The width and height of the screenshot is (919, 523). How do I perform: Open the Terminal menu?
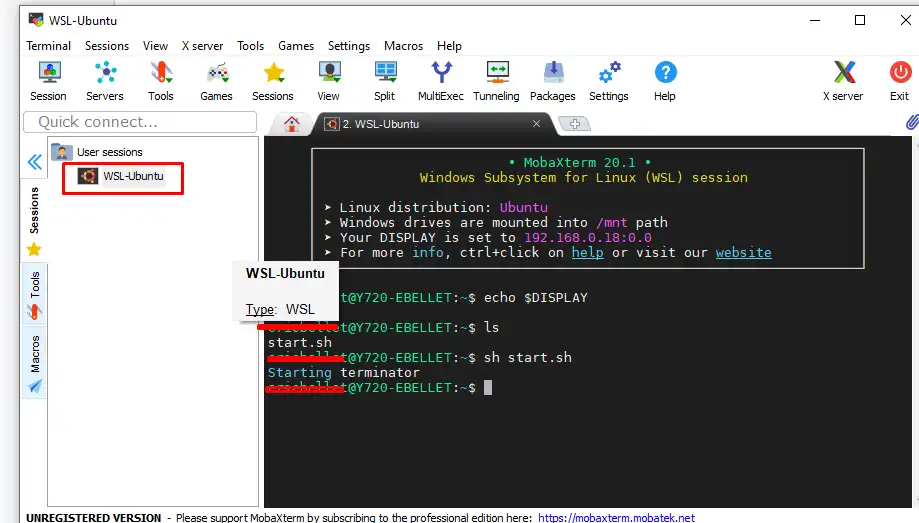point(49,46)
